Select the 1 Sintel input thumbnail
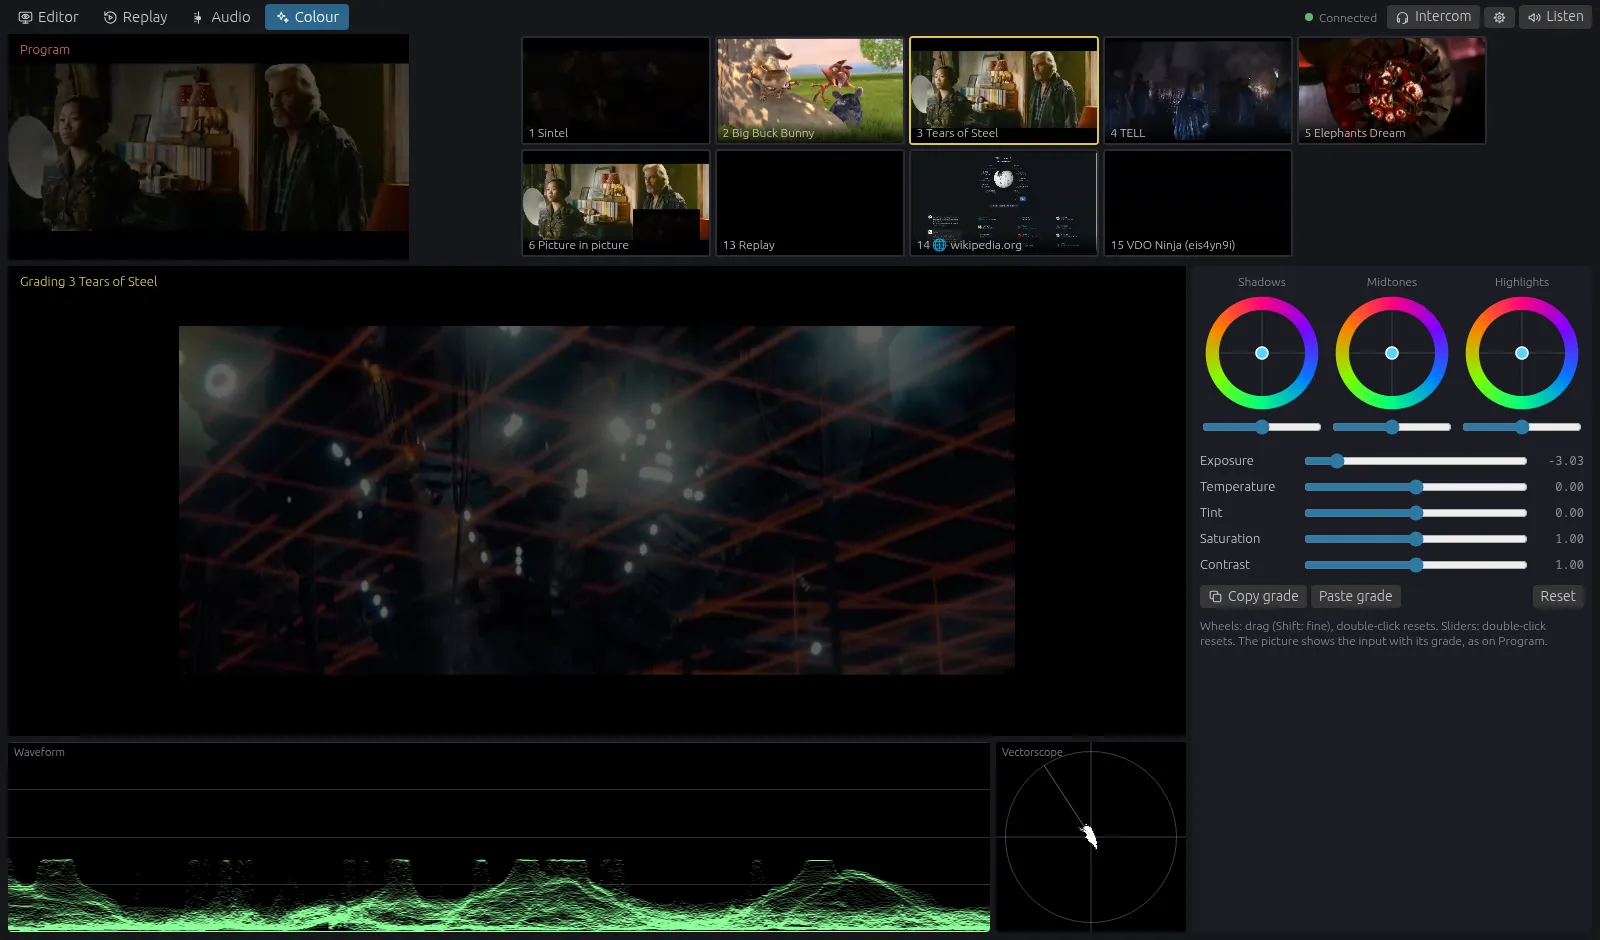This screenshot has height=940, width=1600. [x=616, y=91]
